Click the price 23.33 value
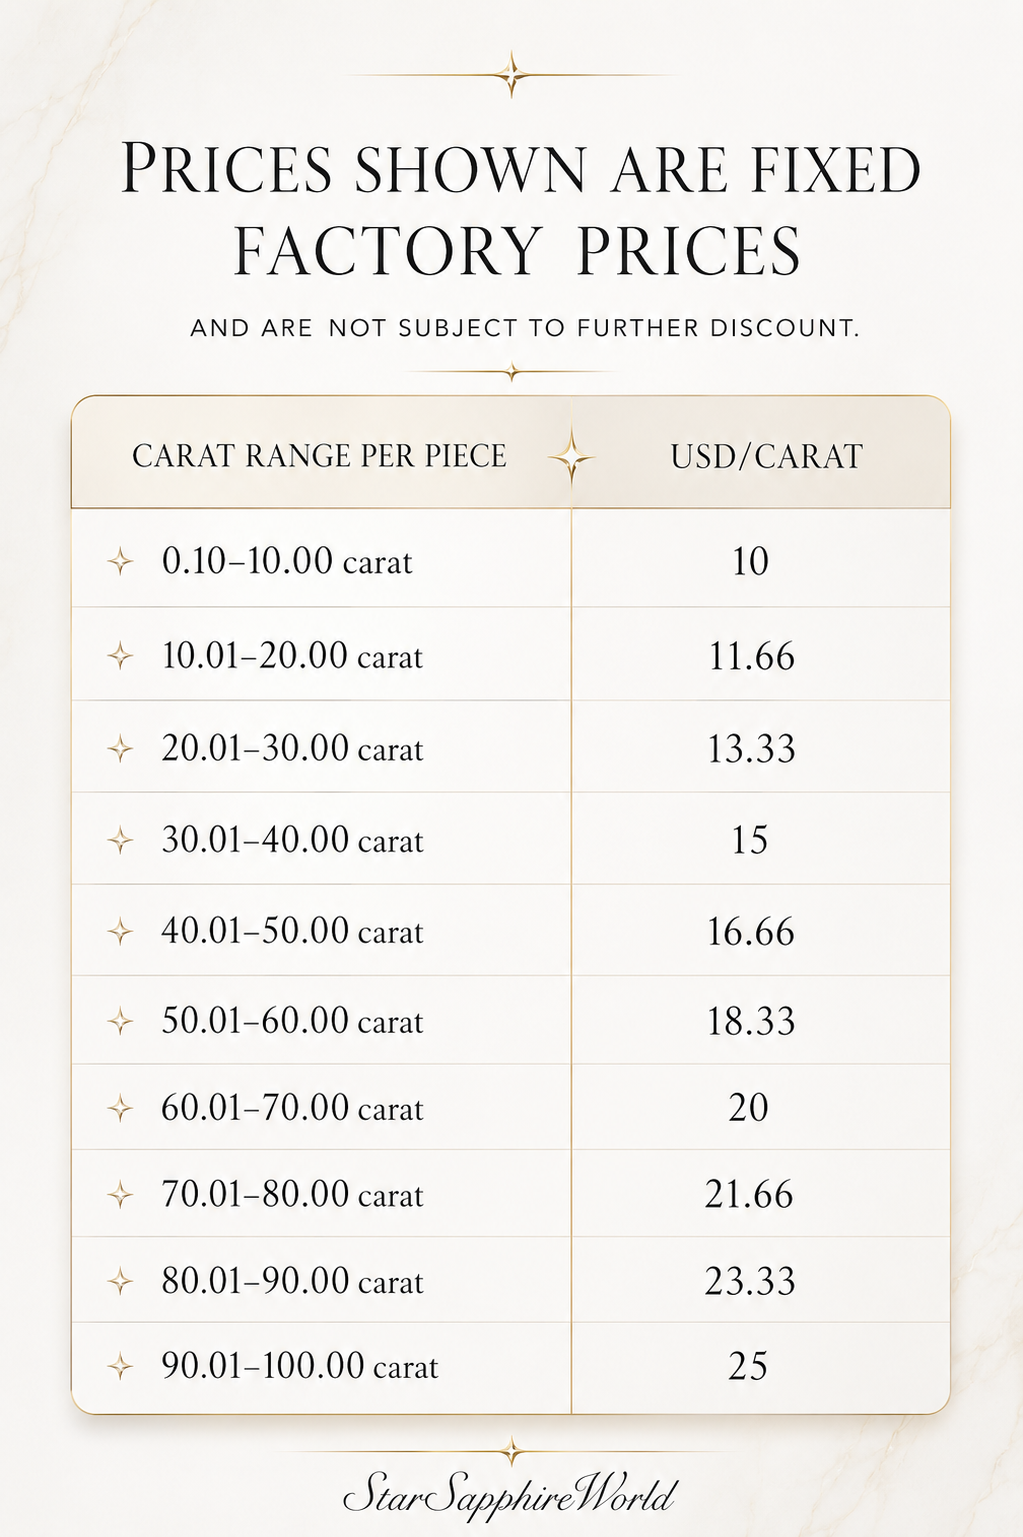Image resolution: width=1023 pixels, height=1537 pixels. click(750, 1281)
